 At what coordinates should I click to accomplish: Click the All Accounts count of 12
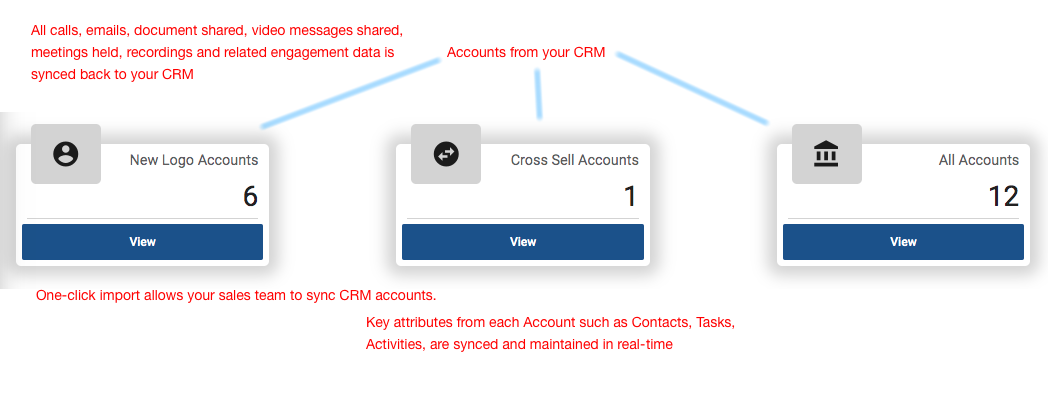coord(1003,197)
